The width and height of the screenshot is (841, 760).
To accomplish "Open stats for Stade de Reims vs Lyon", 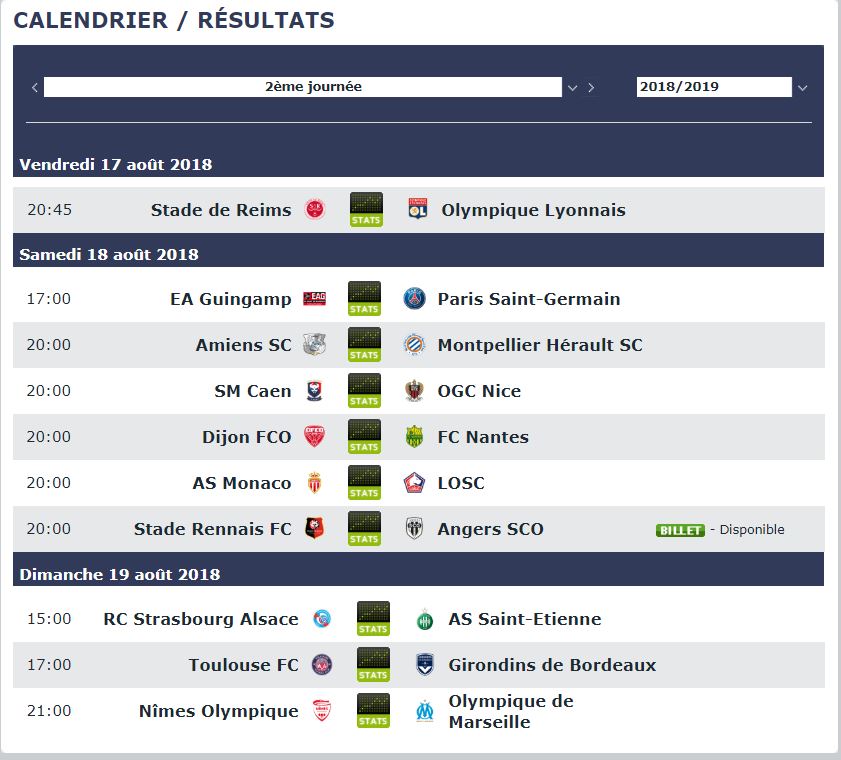I will (x=366, y=210).
